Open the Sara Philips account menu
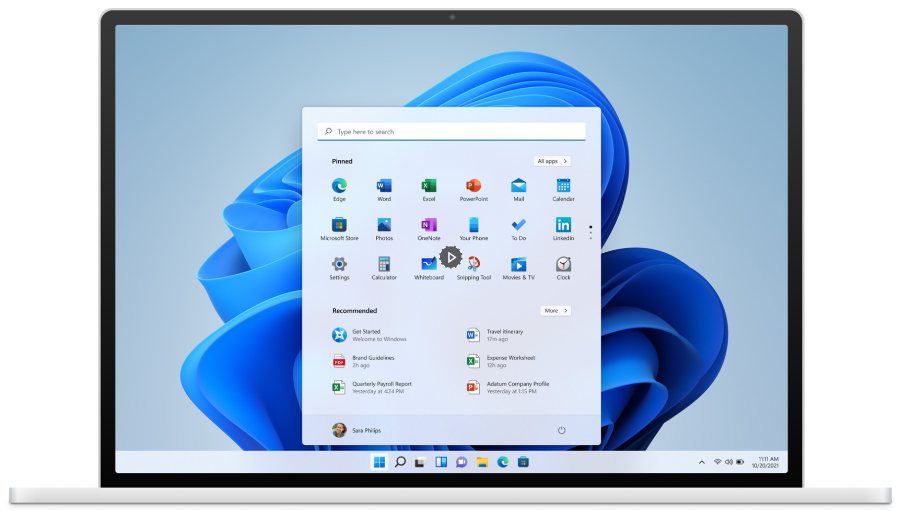Viewport: 900px width, 511px height. coord(357,430)
